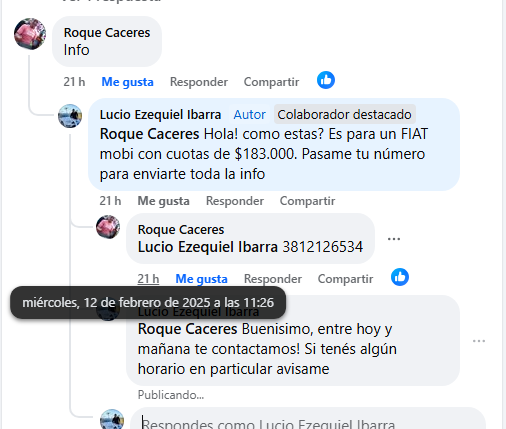Click Responder under the Info comment

pyautogui.click(x=199, y=82)
